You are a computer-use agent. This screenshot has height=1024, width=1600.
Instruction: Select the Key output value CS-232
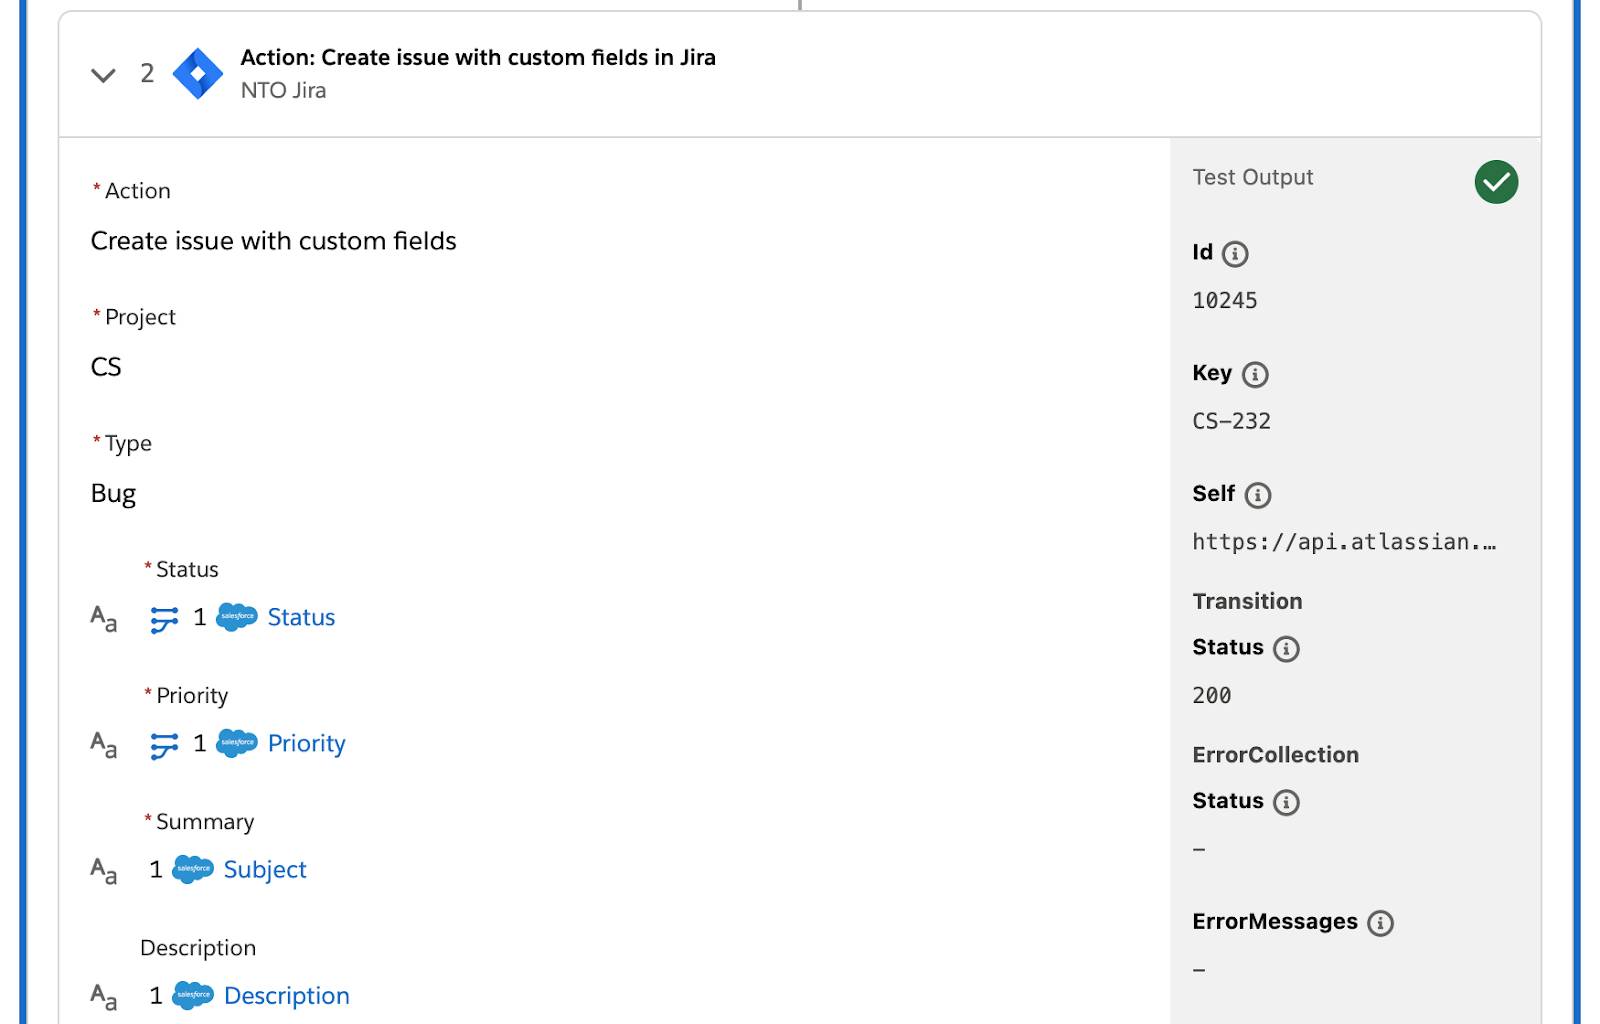coord(1231,422)
